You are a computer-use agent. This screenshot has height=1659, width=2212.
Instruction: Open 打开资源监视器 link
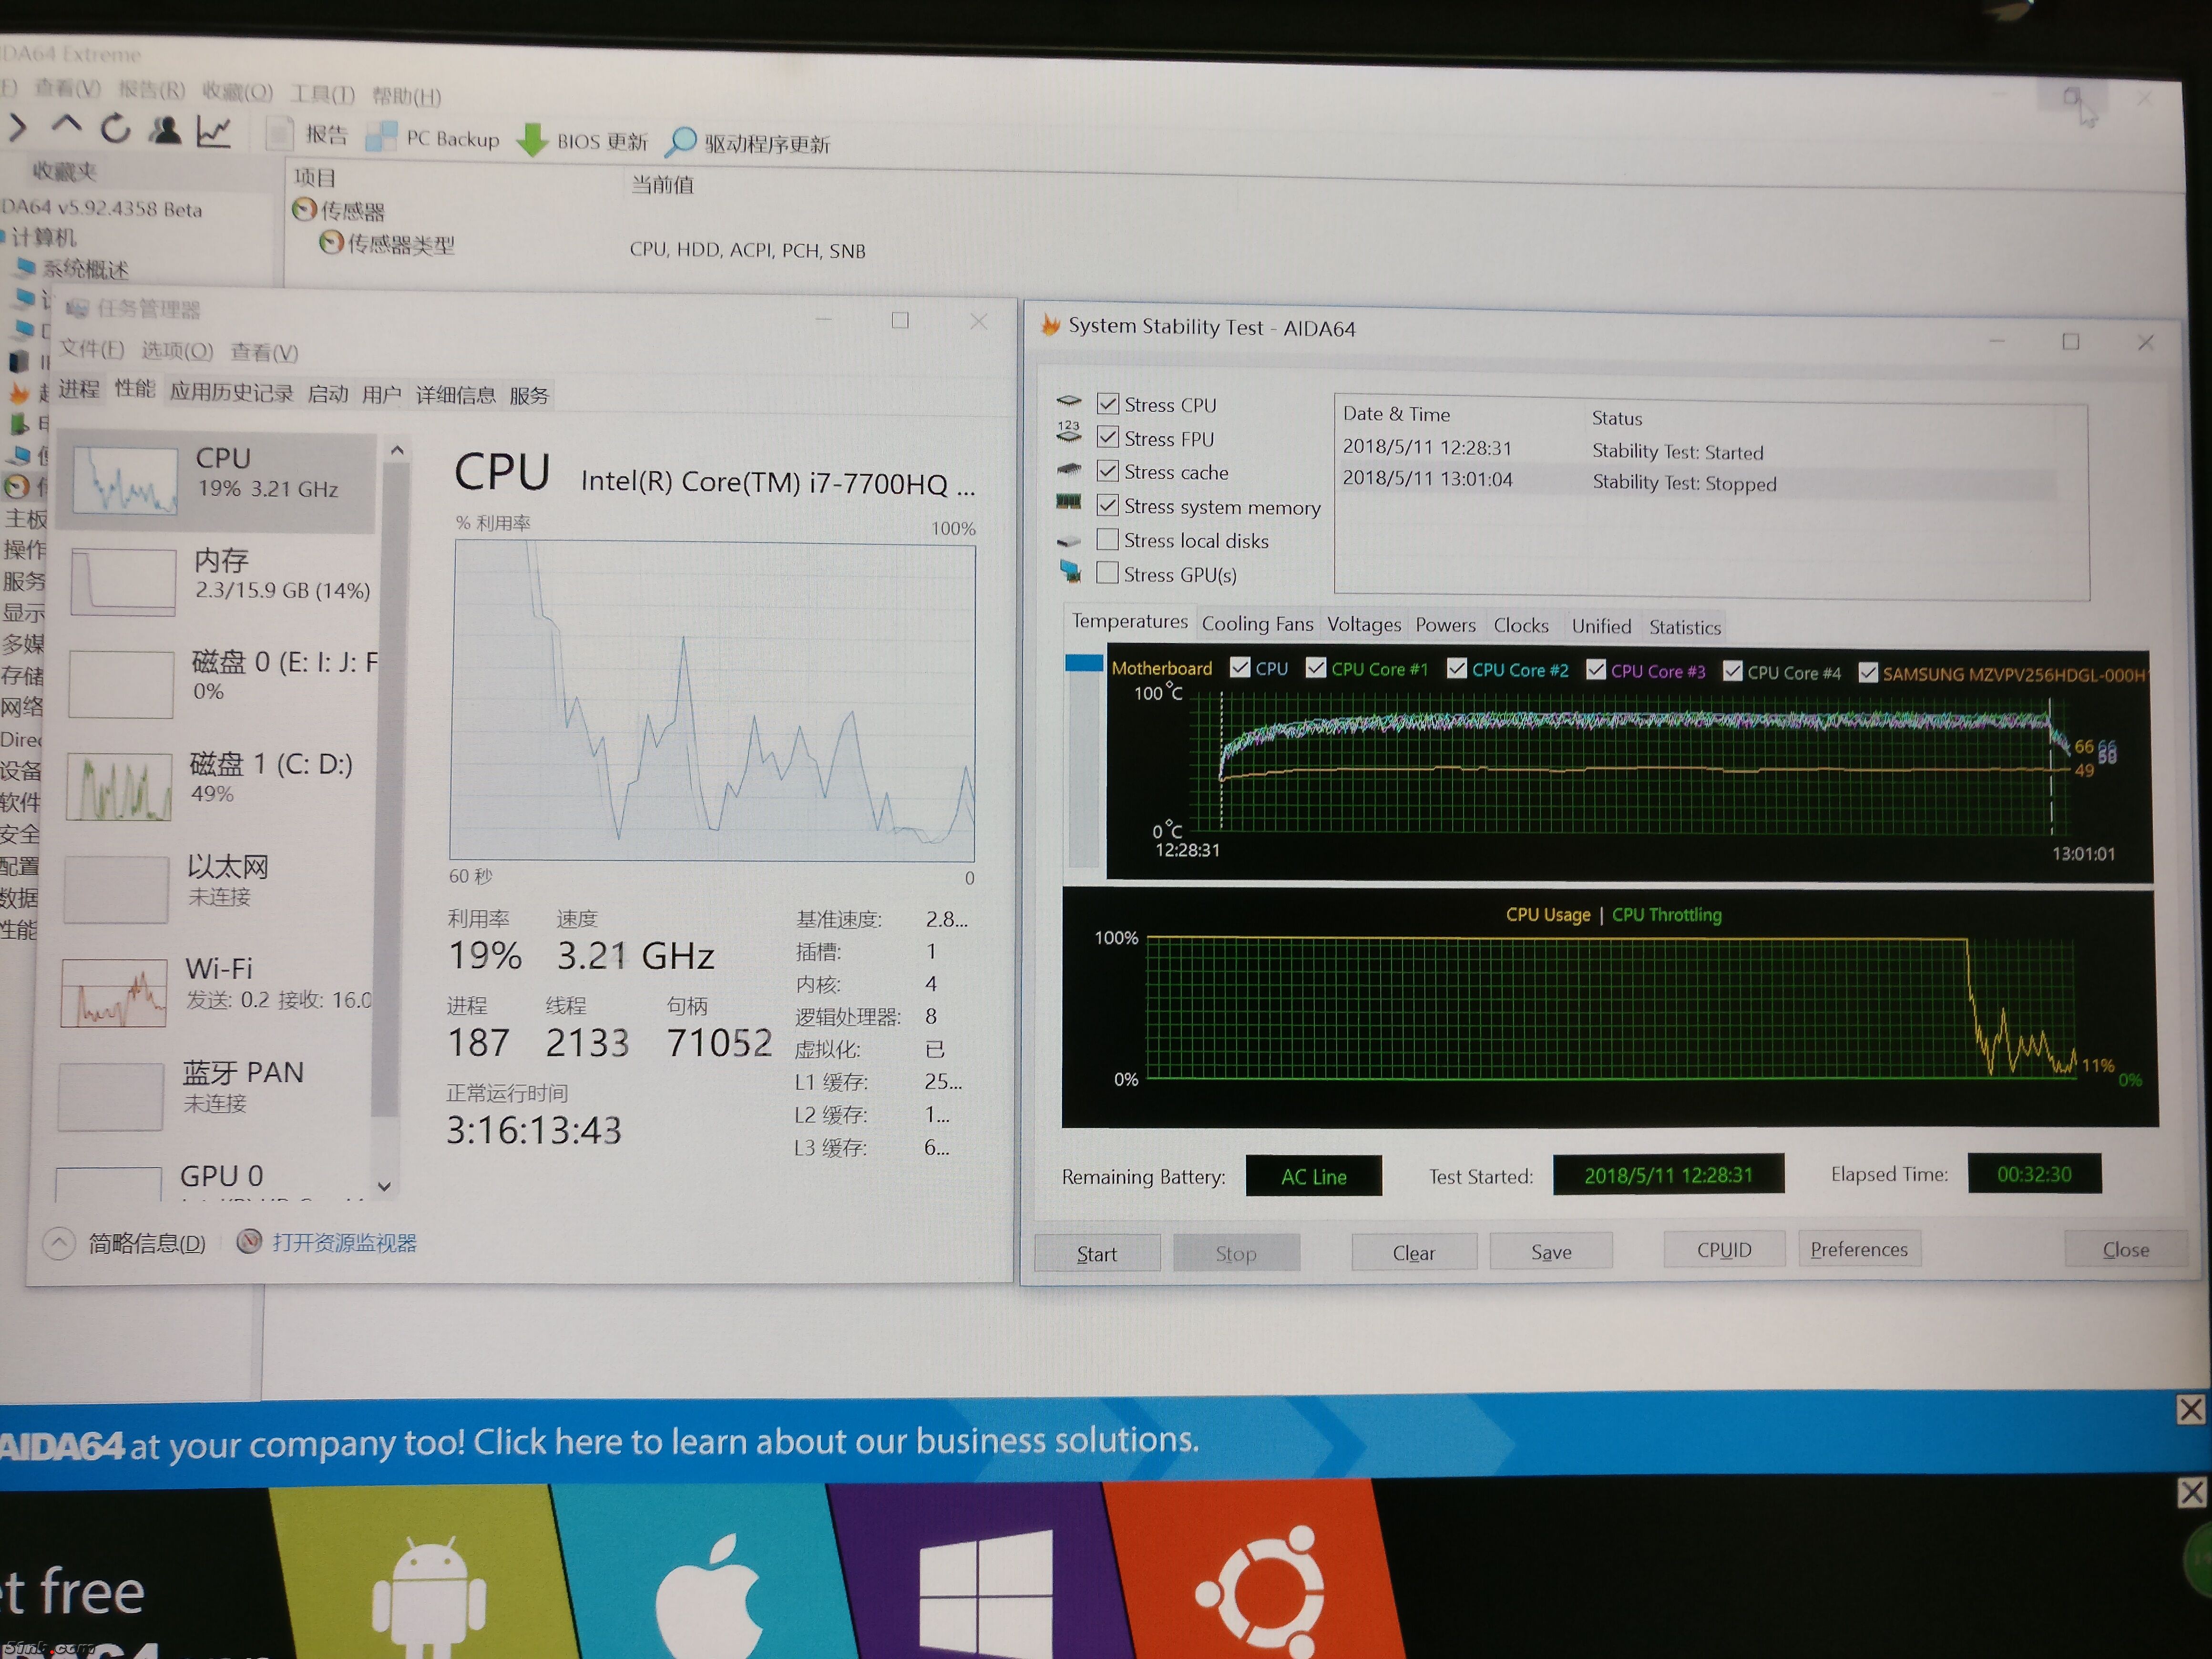(x=344, y=1243)
